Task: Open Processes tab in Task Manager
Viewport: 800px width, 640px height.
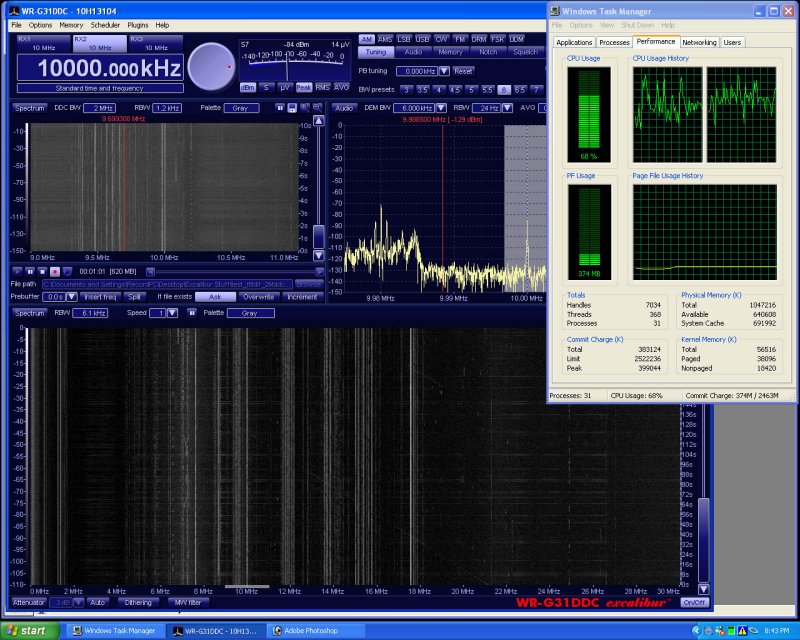Action: click(614, 42)
